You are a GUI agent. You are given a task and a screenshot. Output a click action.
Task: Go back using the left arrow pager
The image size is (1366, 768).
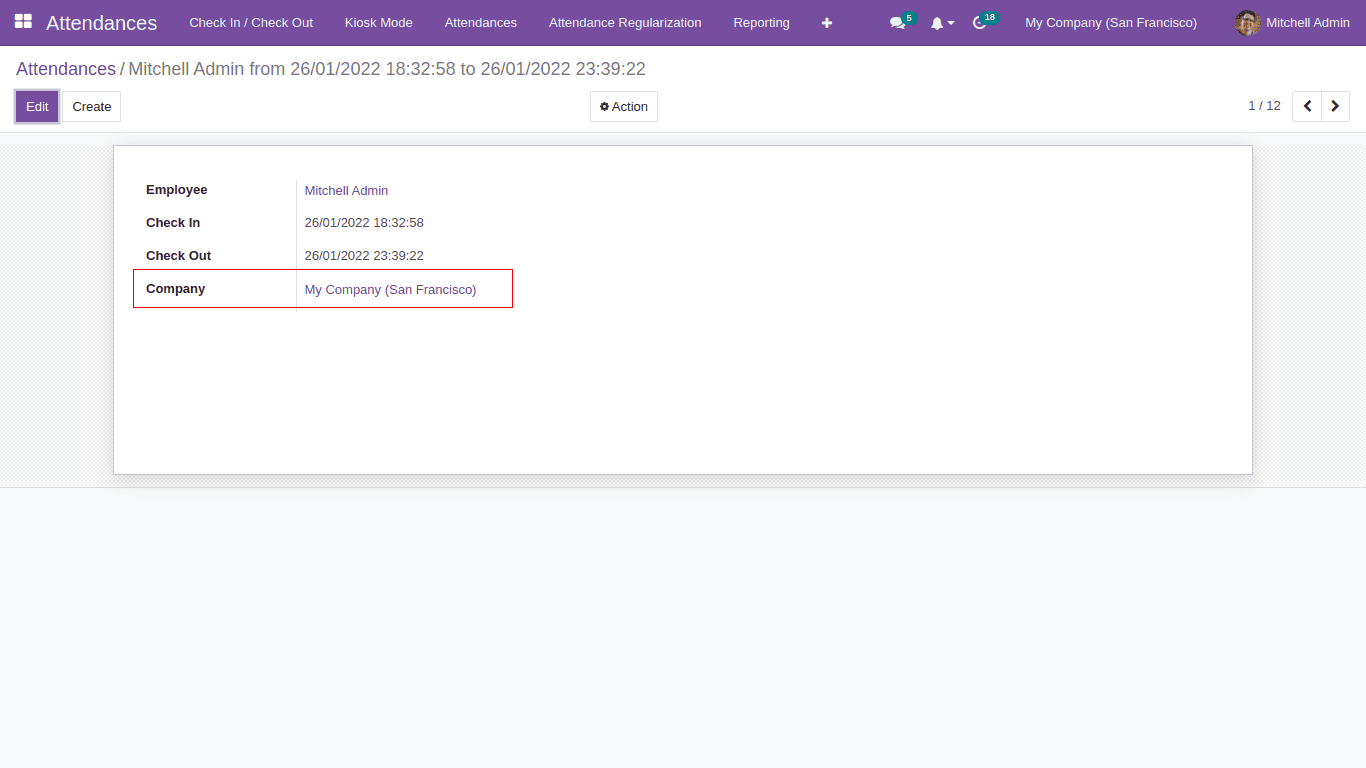1307,106
